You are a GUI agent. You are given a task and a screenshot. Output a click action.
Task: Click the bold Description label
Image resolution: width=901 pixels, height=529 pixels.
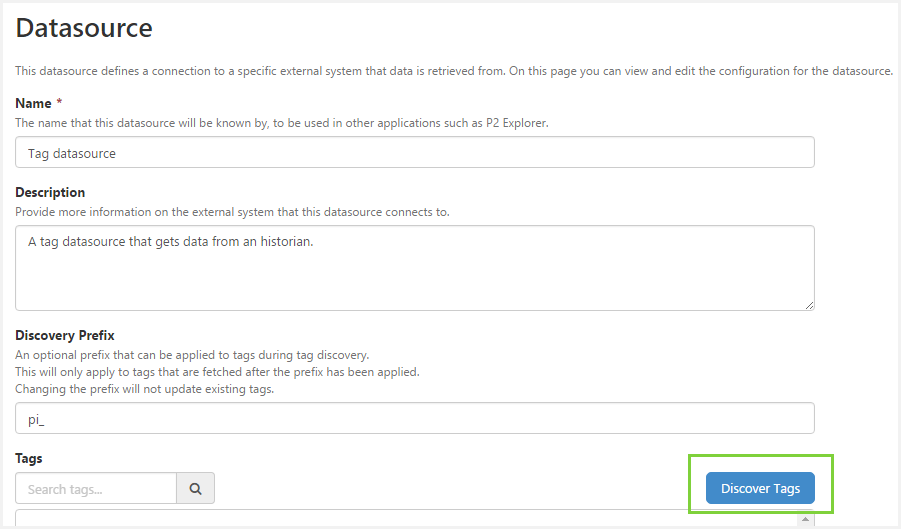50,192
